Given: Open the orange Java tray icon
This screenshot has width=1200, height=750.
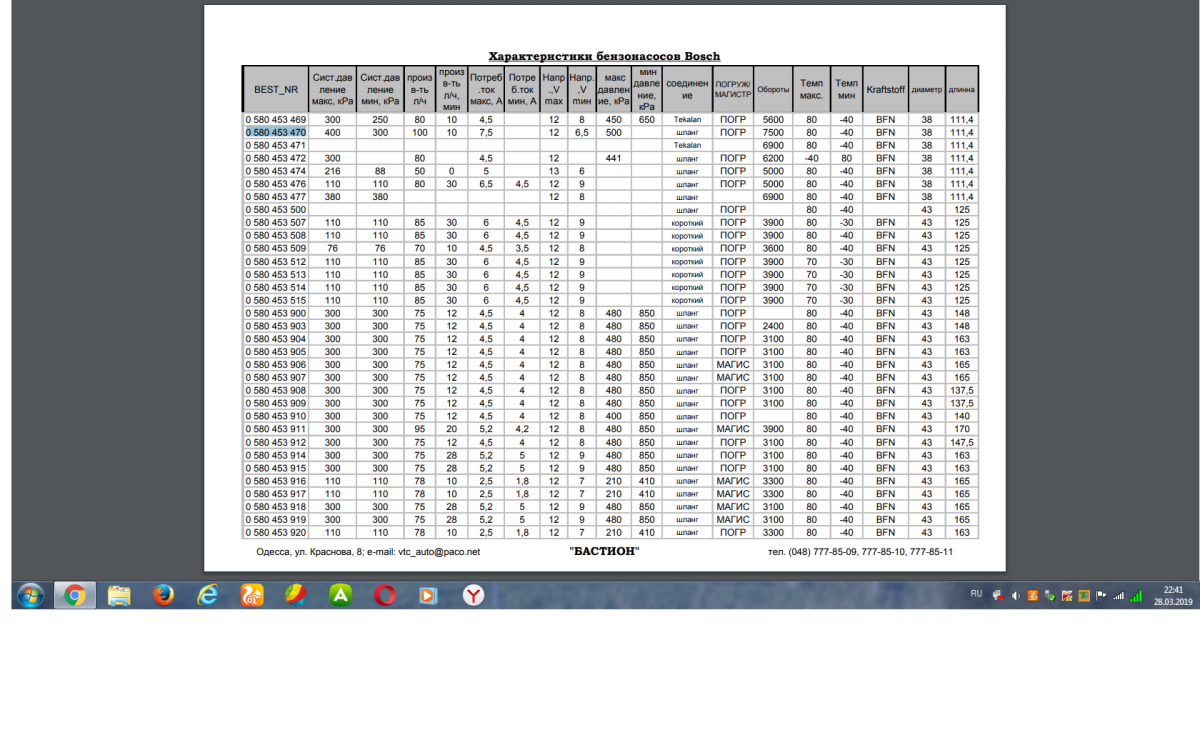Looking at the screenshot, I should coord(1033,596).
